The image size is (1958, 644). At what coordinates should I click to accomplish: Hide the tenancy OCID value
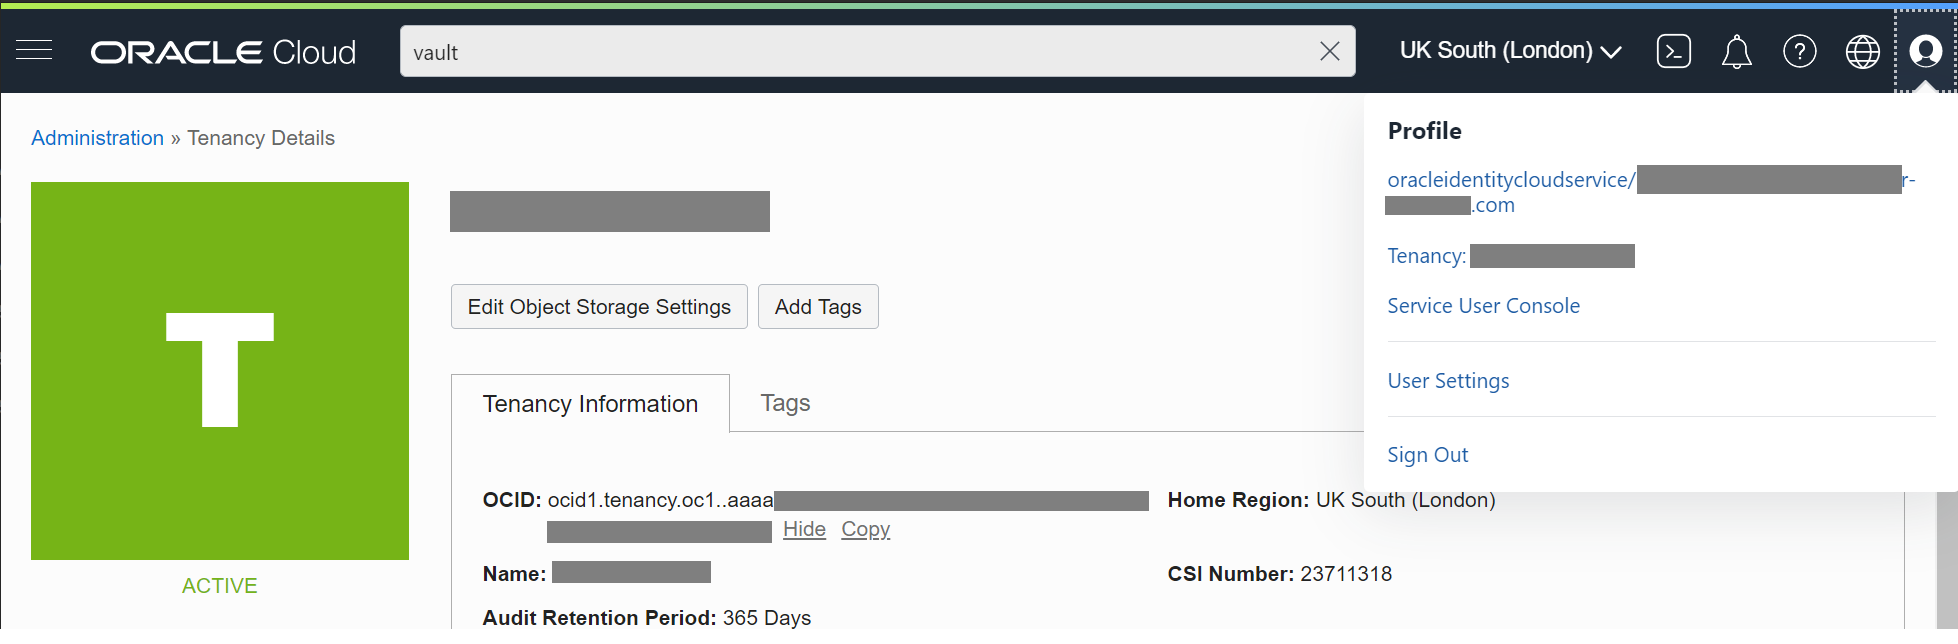pyautogui.click(x=804, y=529)
